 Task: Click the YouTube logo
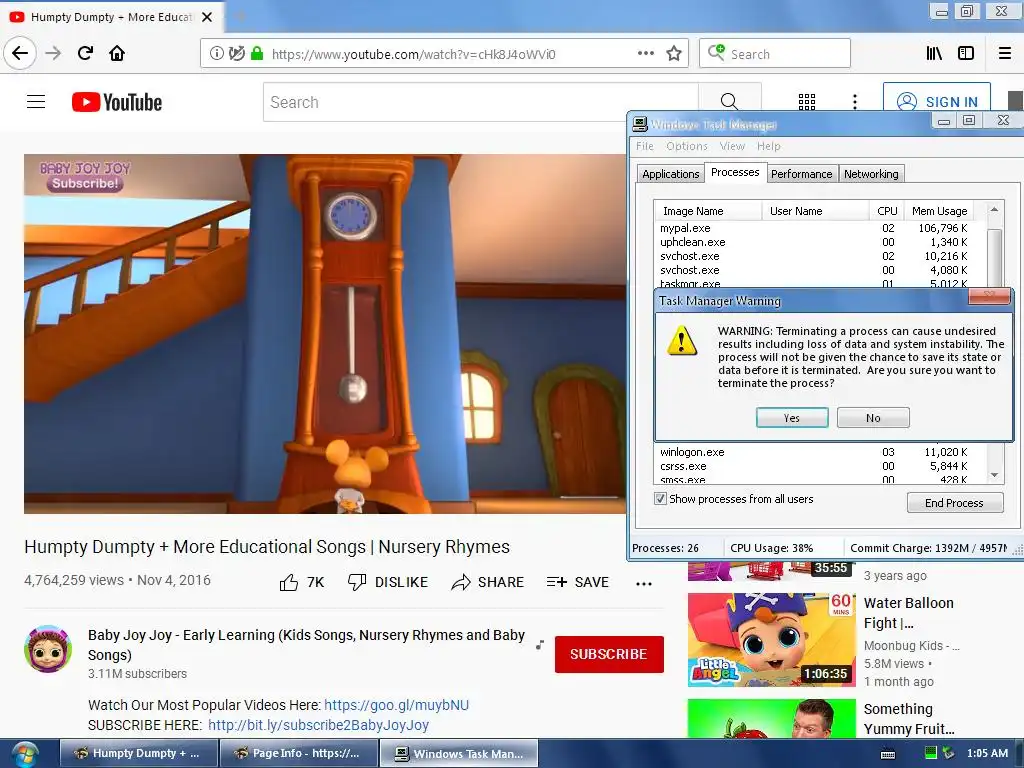coord(117,102)
